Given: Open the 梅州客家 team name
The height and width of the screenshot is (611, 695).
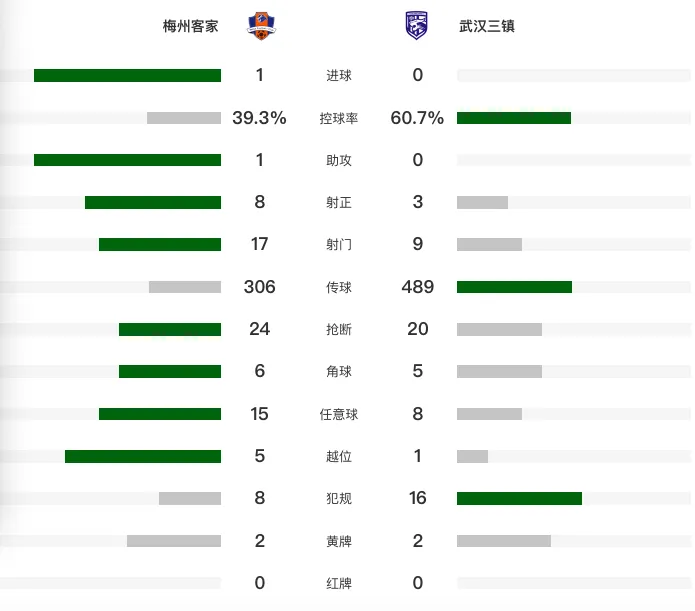Looking at the screenshot, I should click(x=191, y=26).
